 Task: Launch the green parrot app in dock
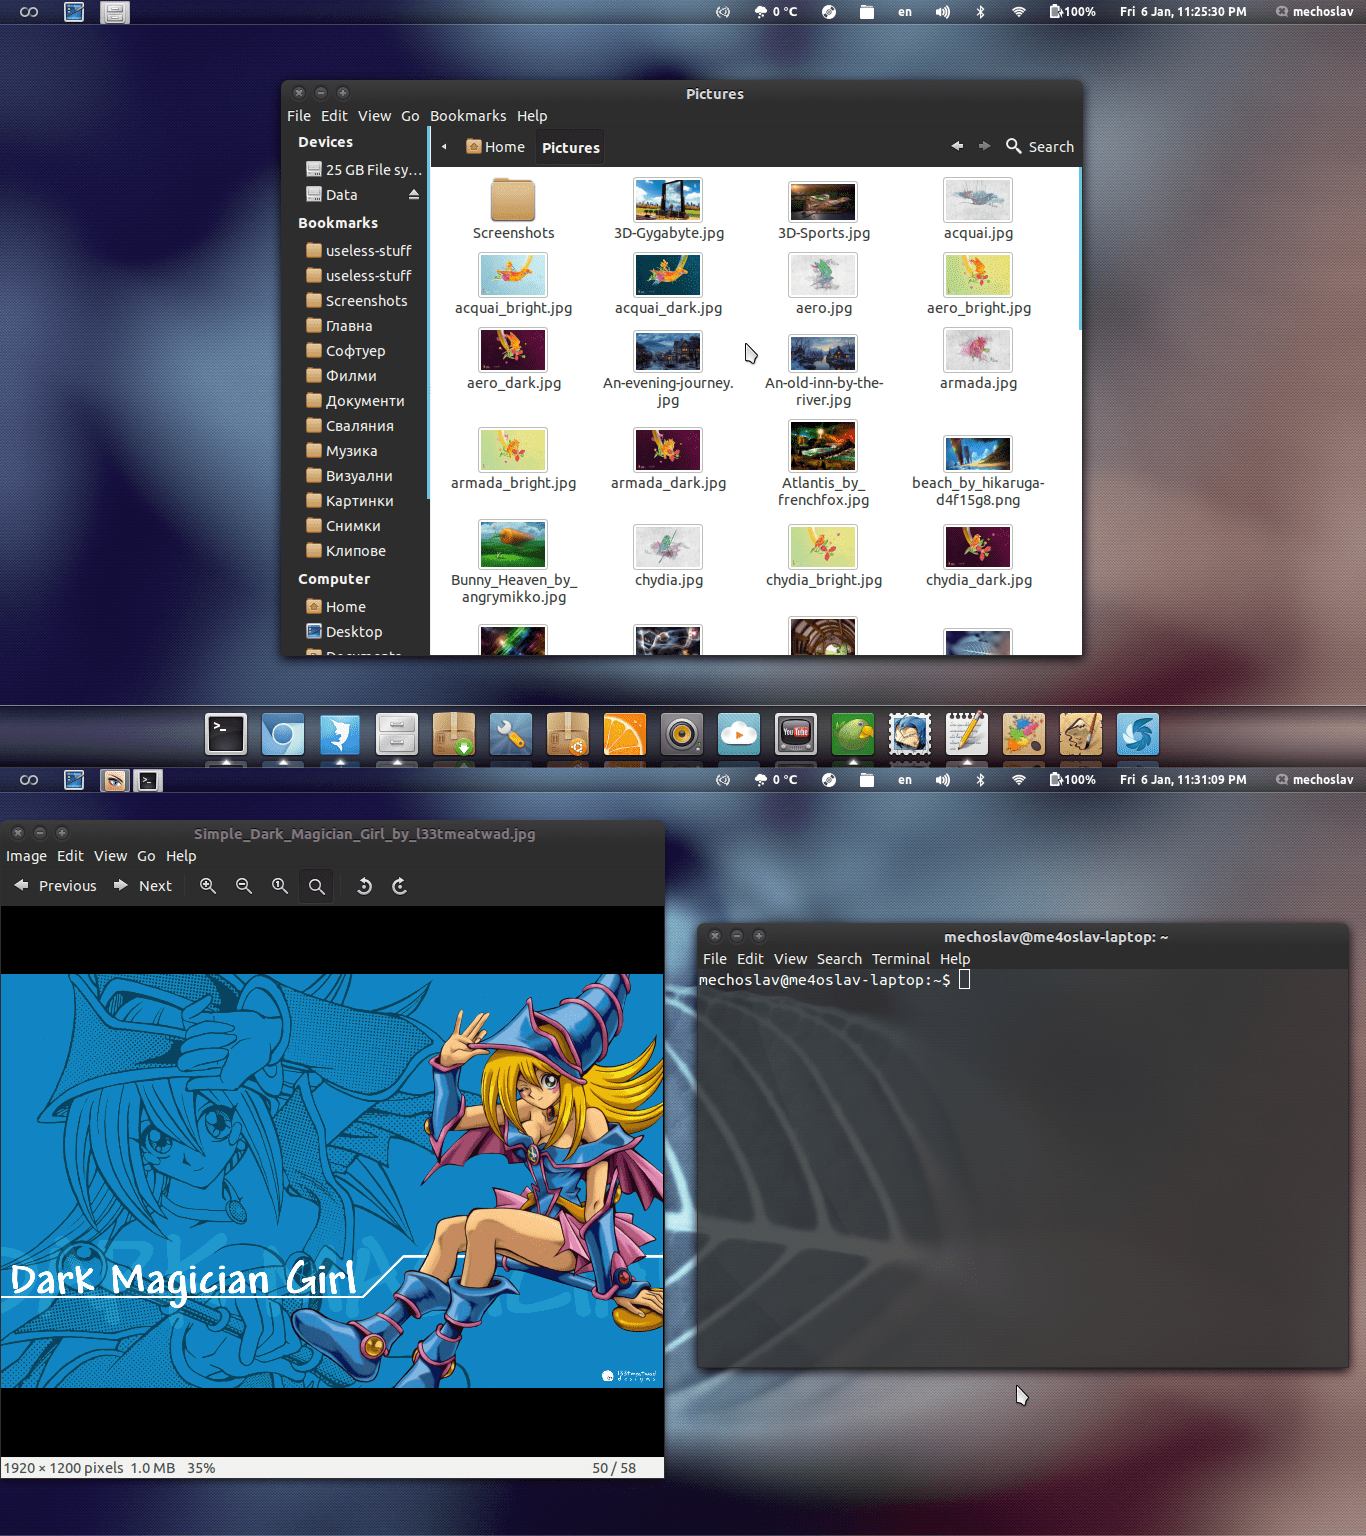point(853,734)
